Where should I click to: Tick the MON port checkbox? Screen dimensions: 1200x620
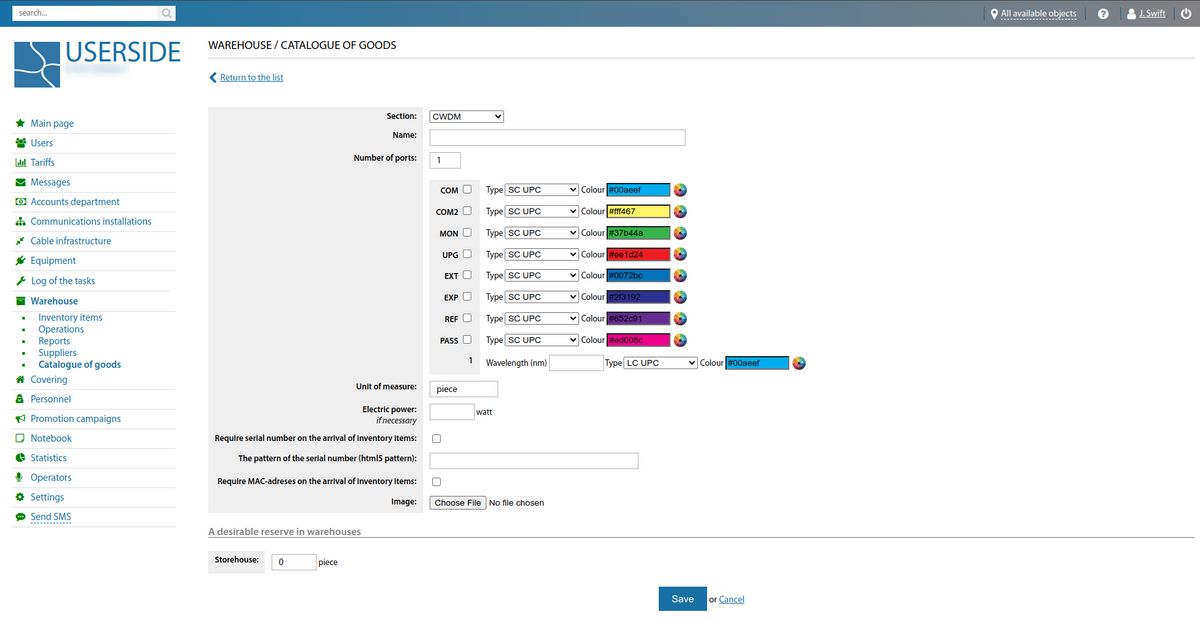click(467, 233)
